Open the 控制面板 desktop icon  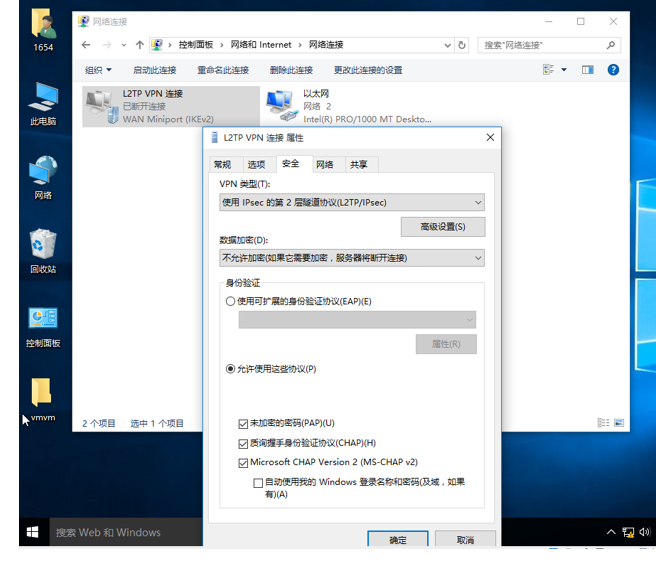click(43, 326)
